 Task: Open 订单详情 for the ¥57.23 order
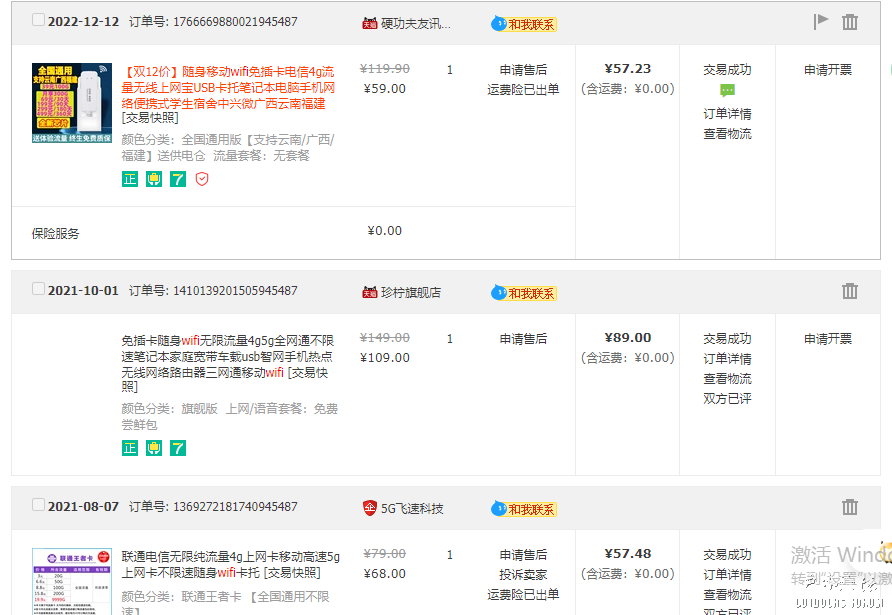(727, 113)
